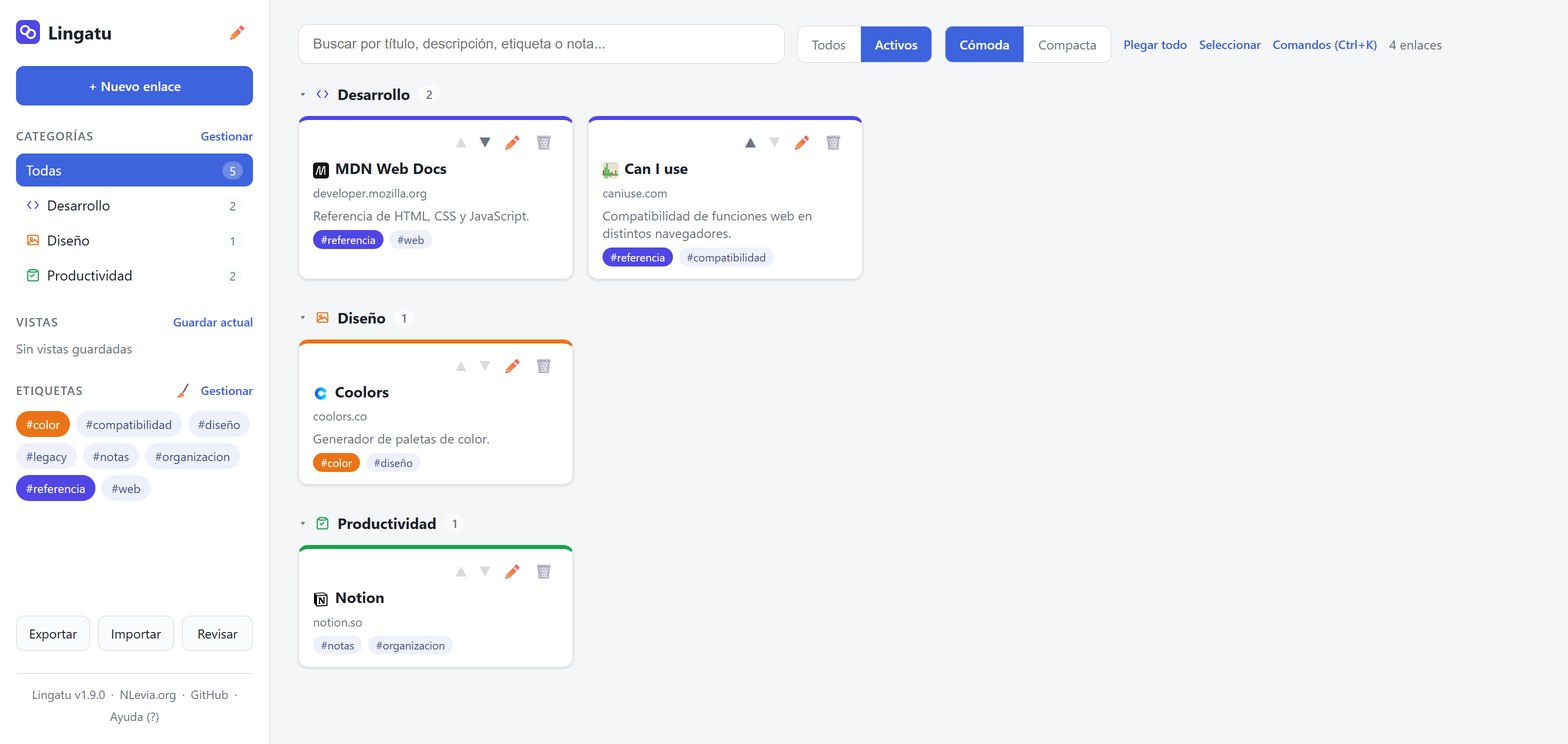
Task: Move Can I use card up
Action: (750, 143)
